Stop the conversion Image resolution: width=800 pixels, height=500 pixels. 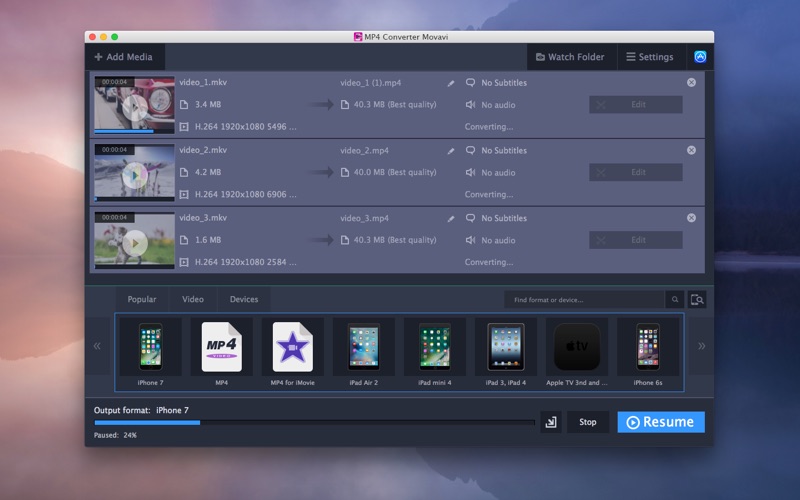(588, 422)
